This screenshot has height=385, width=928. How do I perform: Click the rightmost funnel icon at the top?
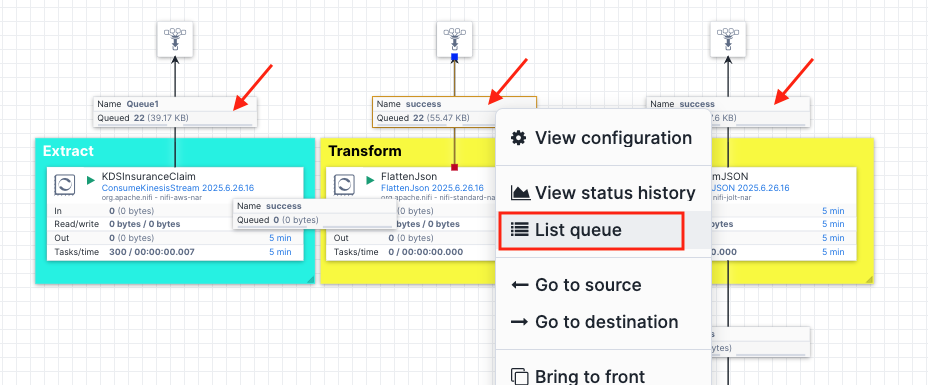(728, 39)
